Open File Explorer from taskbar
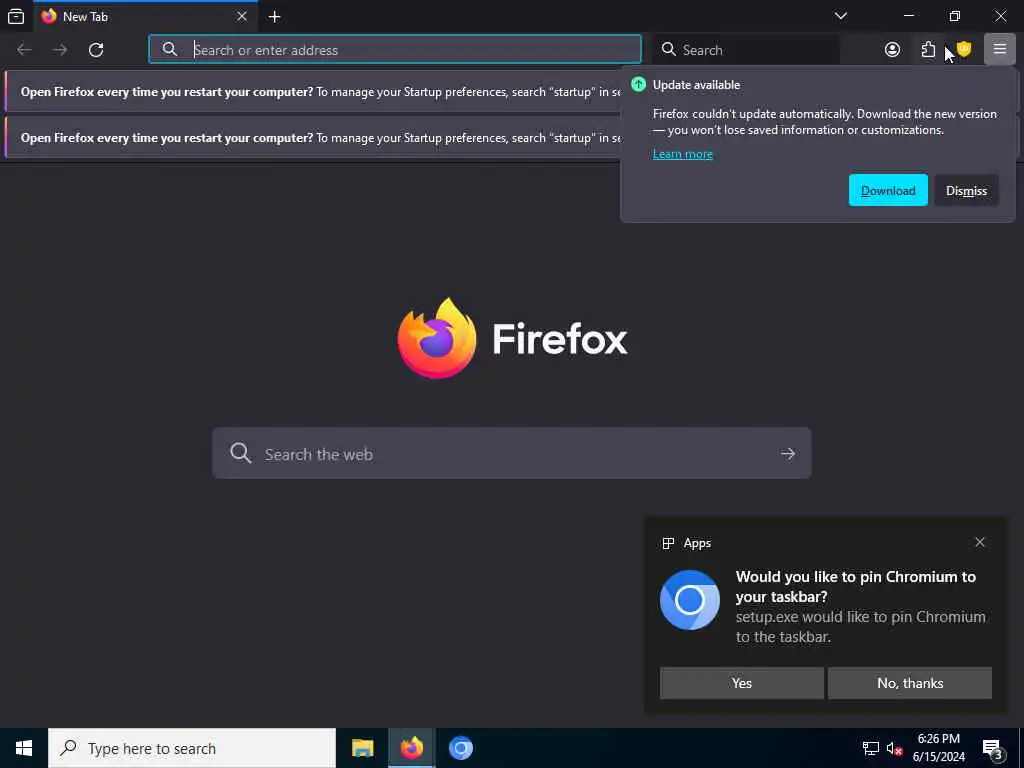This screenshot has height=768, width=1024. click(362, 748)
